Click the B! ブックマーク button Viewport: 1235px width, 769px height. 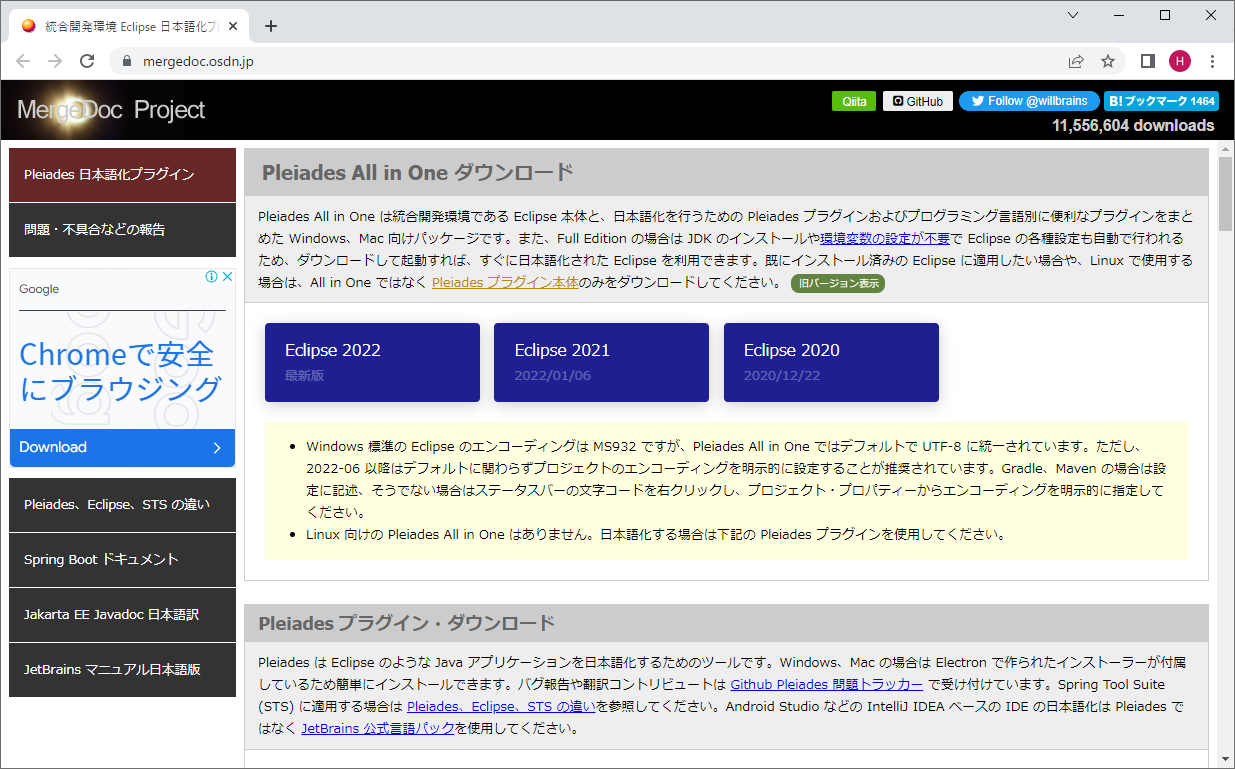1161,101
